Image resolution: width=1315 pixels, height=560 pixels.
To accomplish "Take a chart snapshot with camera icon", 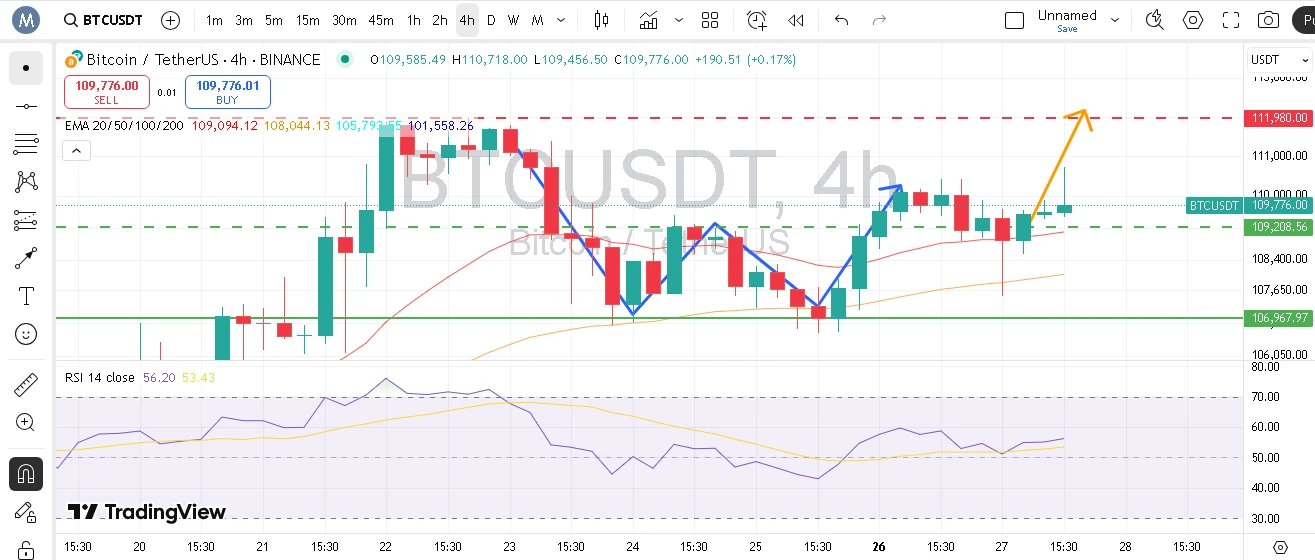I will tap(1269, 20).
